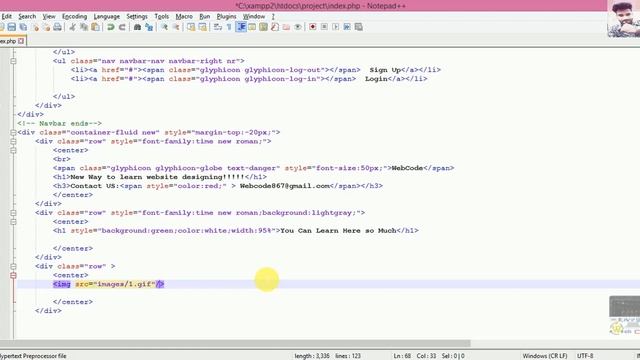Click the Redo arrow icon
Viewport: 640px width, 360px height.
tap(122, 27)
